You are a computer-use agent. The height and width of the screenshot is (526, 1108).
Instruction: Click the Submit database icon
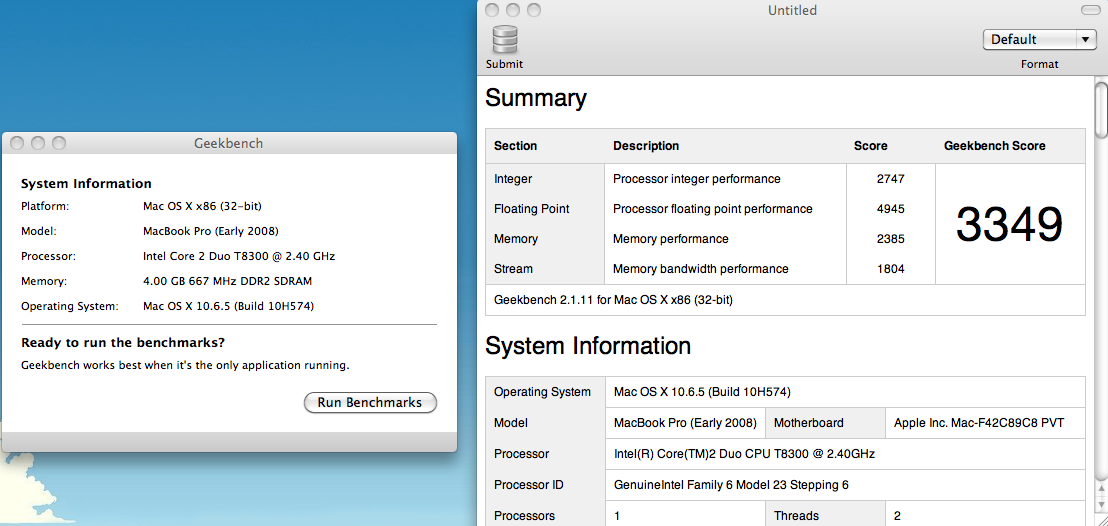click(x=505, y=40)
